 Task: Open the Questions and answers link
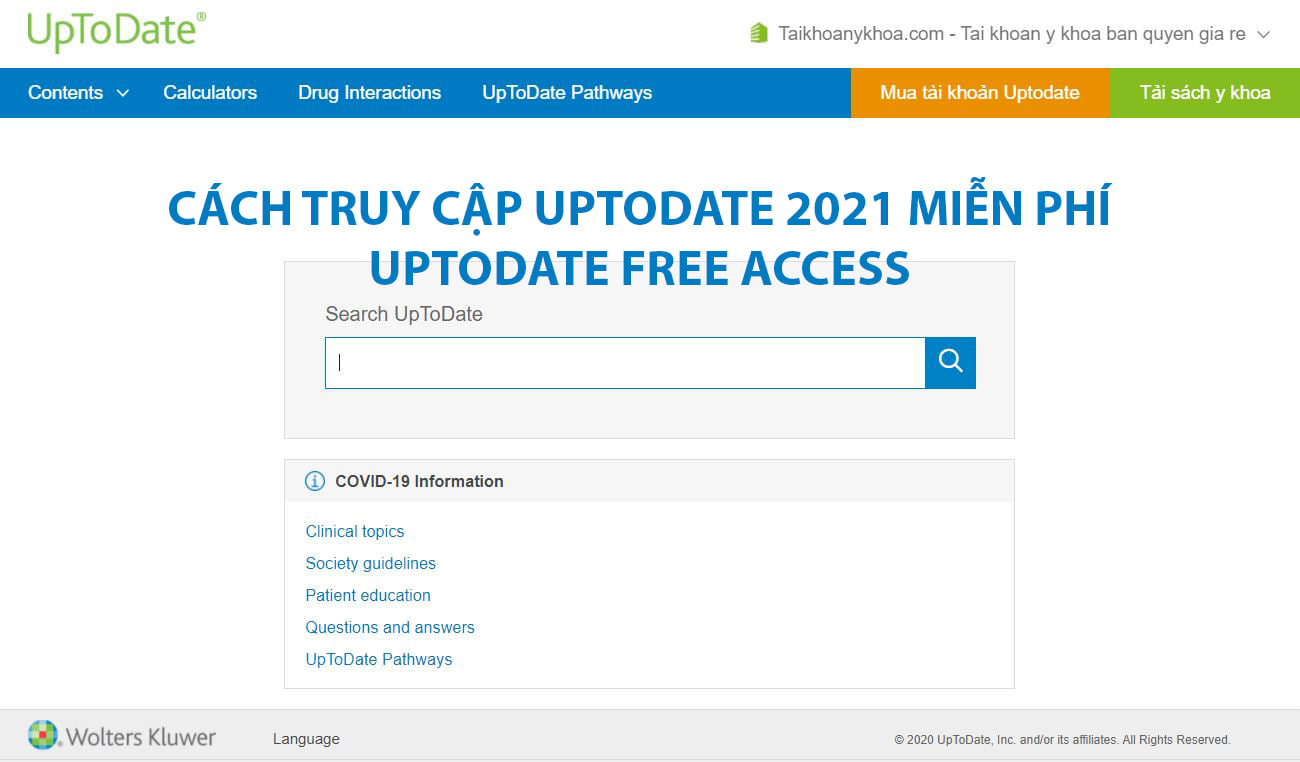[x=390, y=627]
